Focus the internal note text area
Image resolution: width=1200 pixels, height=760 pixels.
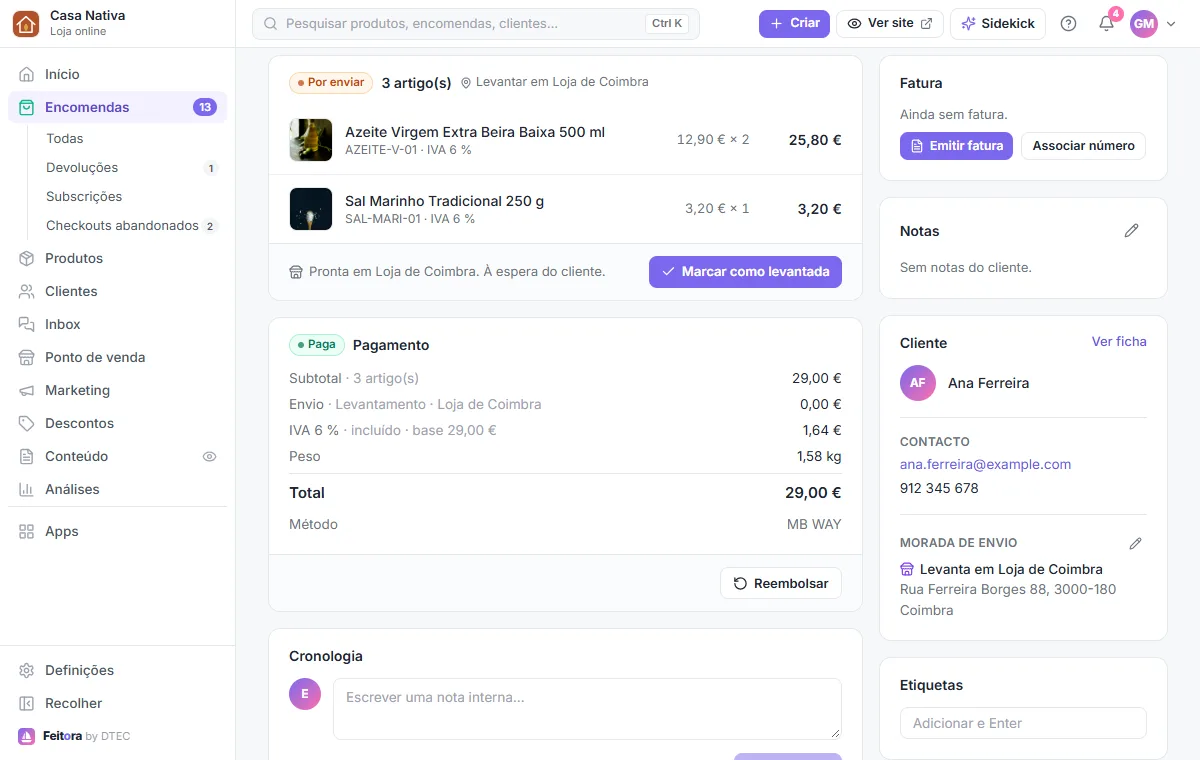click(587, 709)
